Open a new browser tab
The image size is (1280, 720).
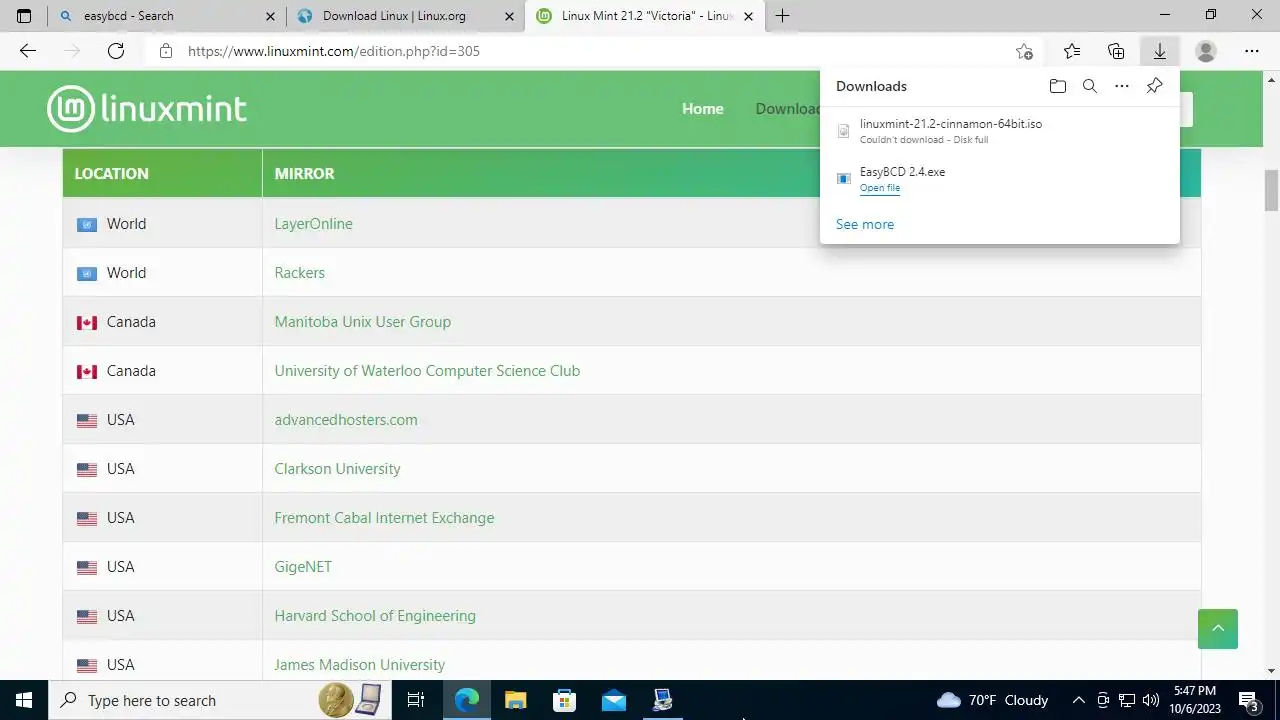[782, 16]
